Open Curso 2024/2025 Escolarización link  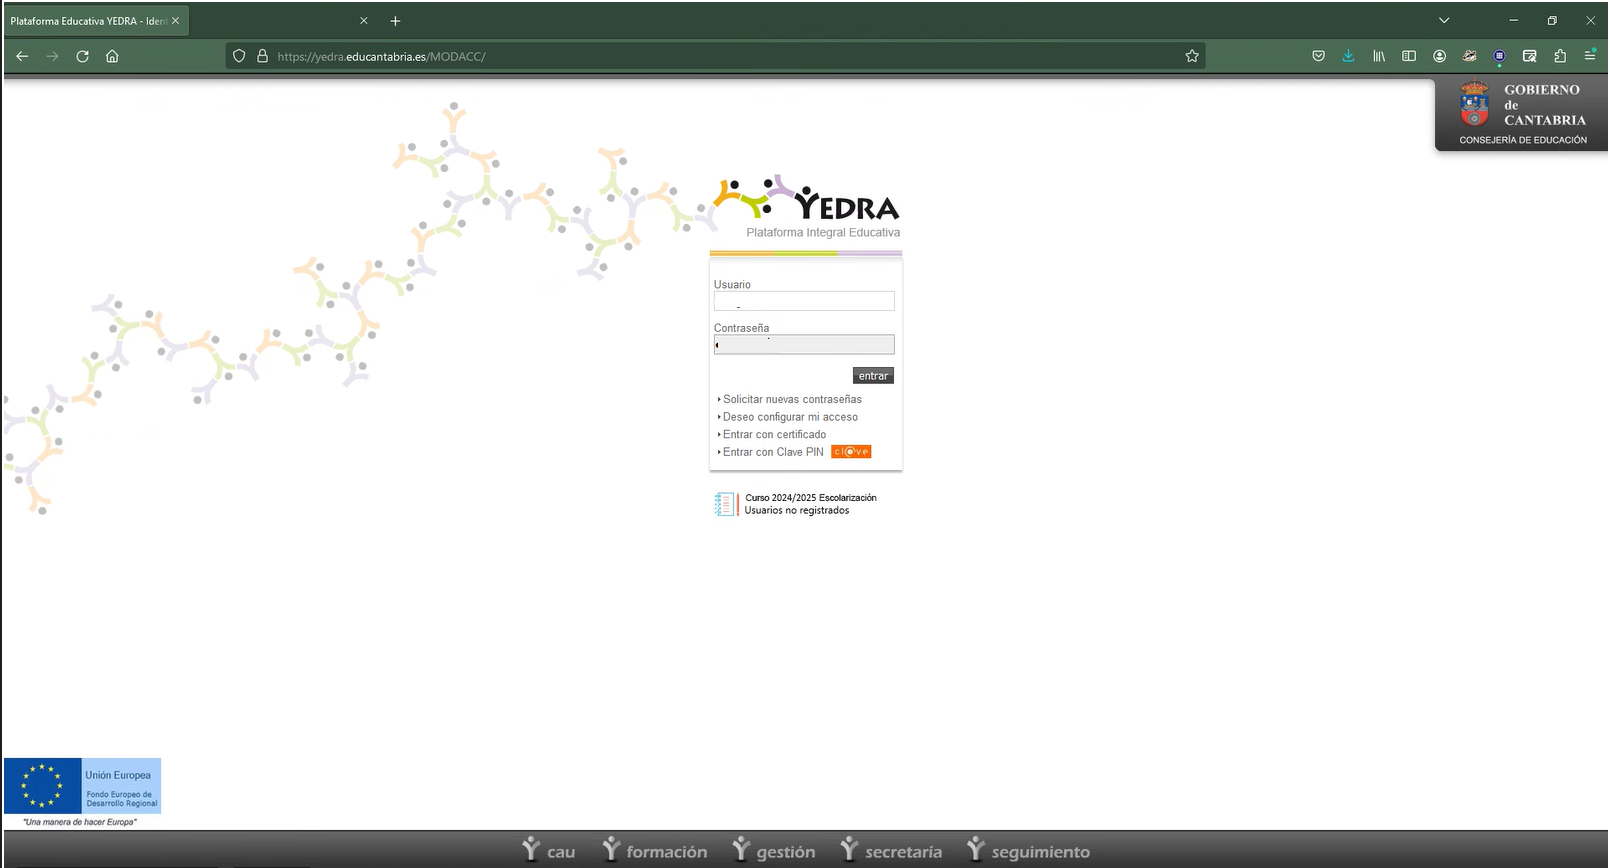click(x=811, y=498)
